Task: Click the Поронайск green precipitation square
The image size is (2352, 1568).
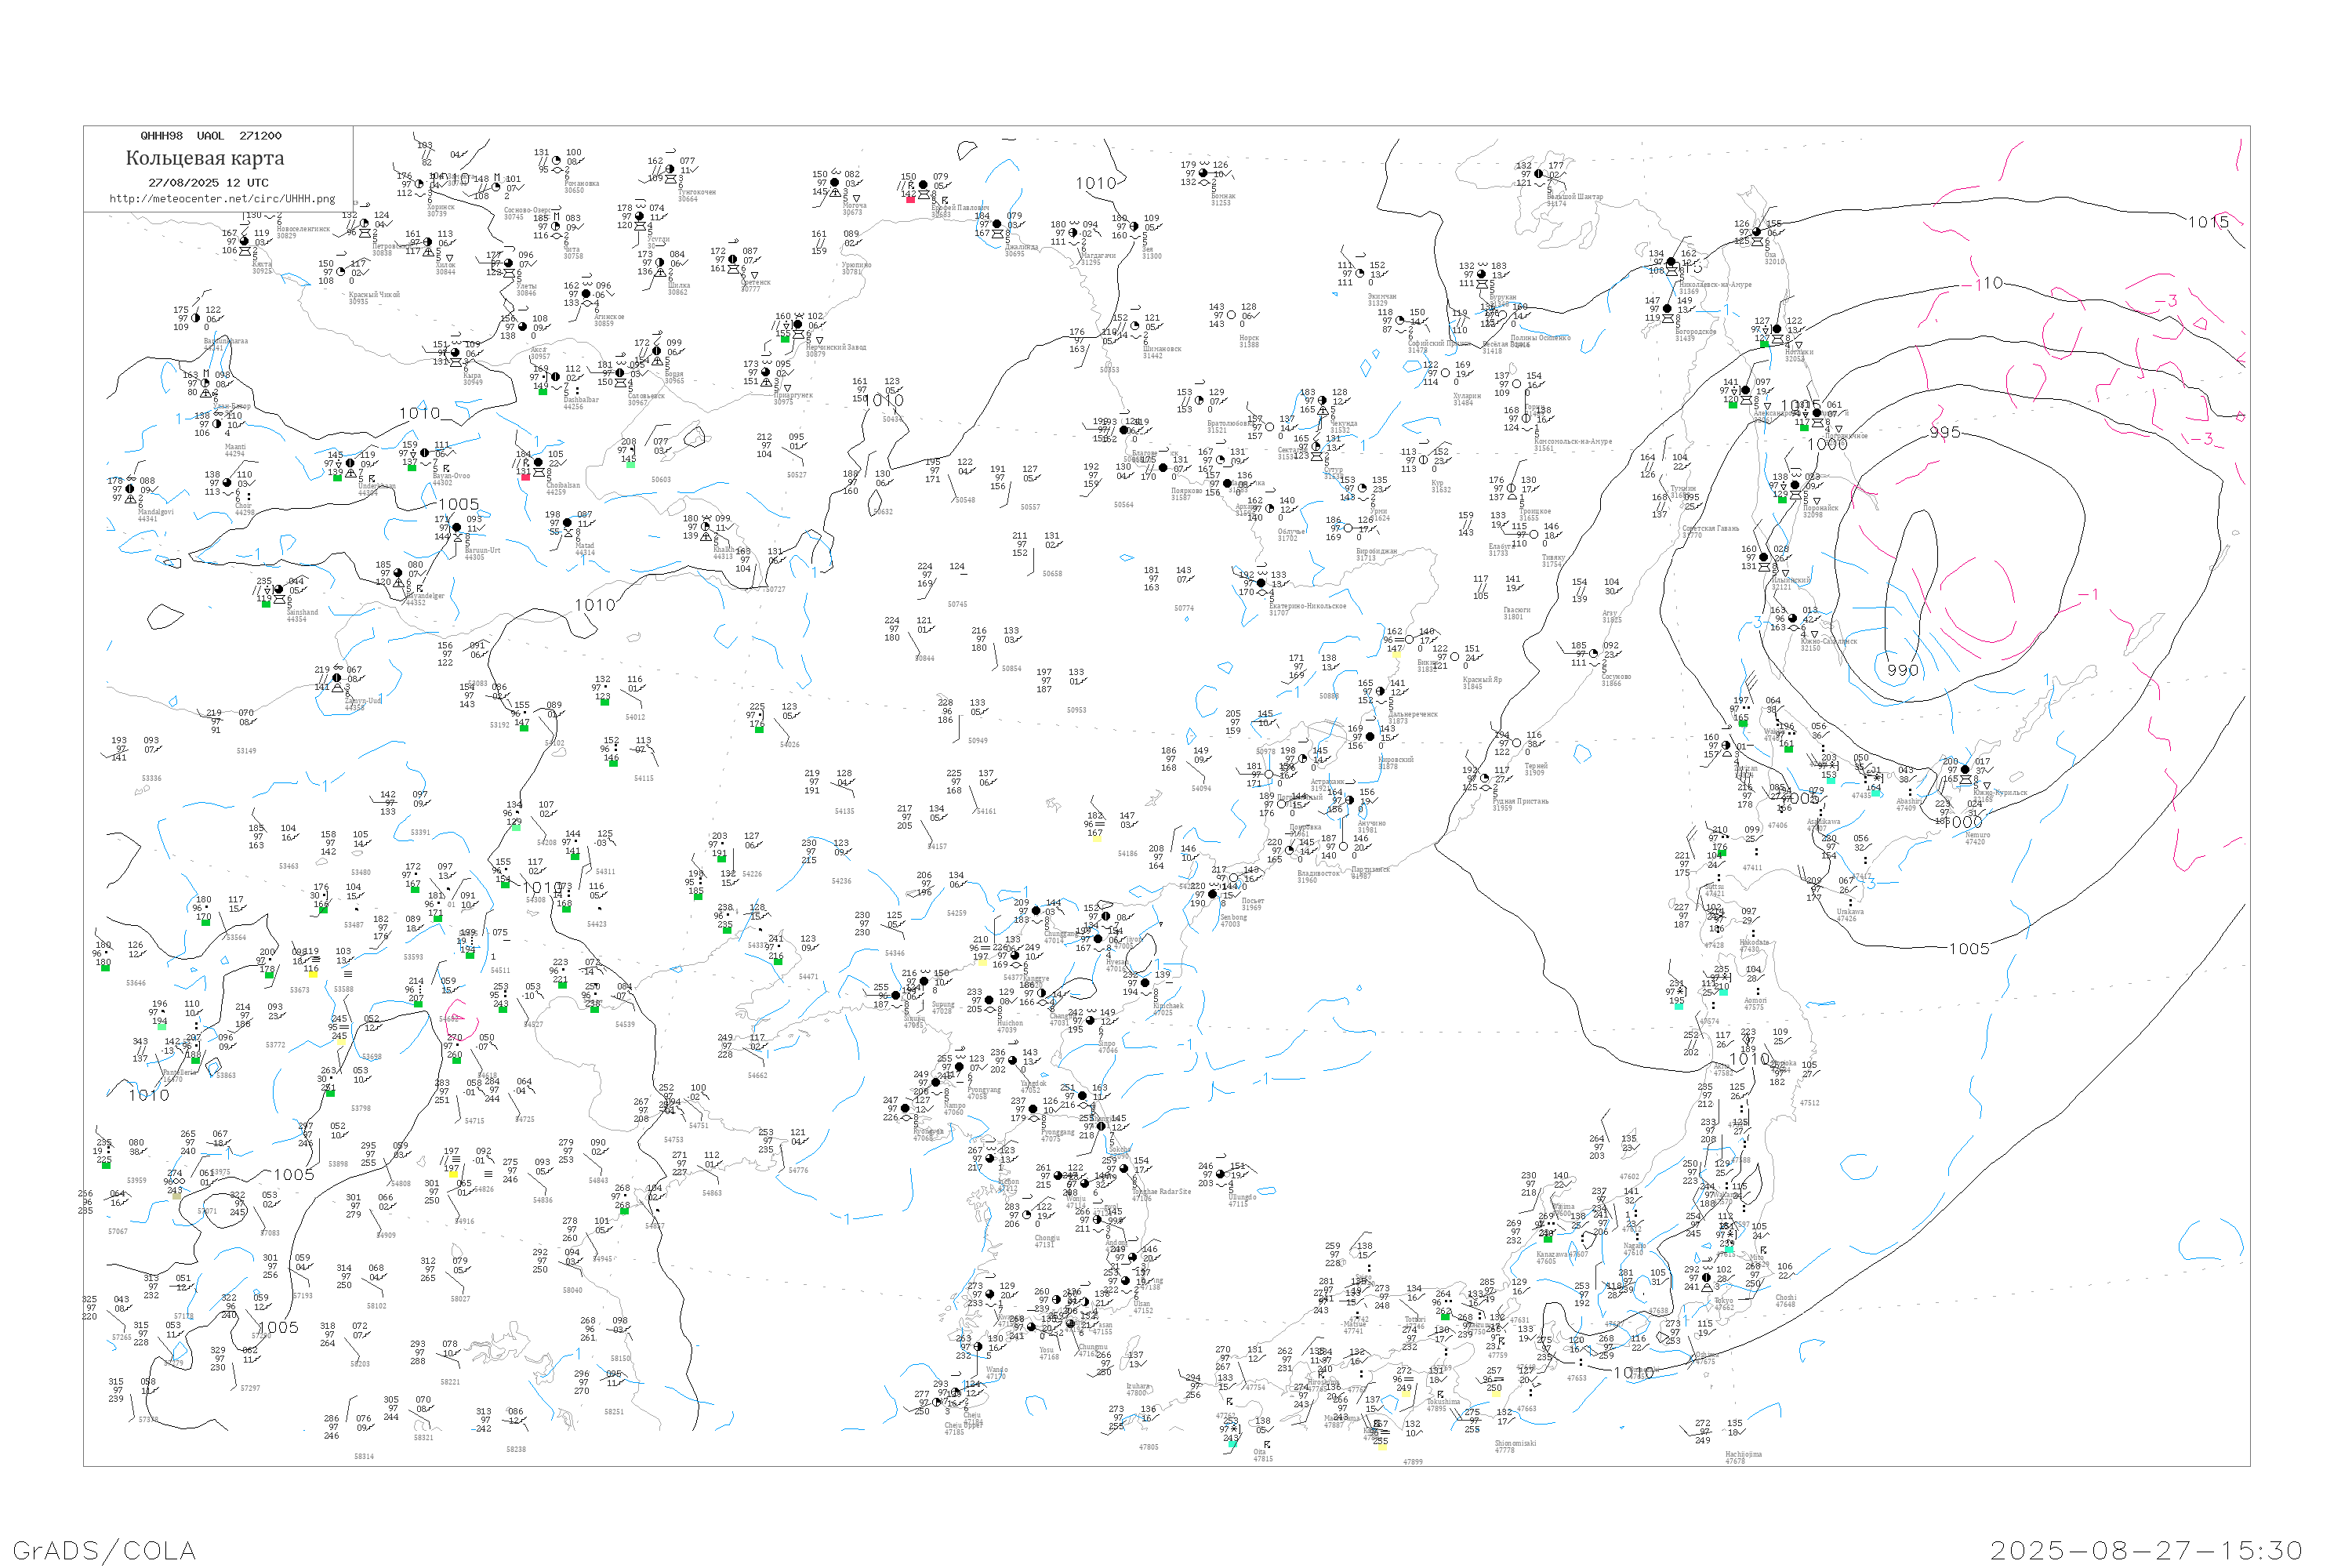Action: [x=1782, y=499]
